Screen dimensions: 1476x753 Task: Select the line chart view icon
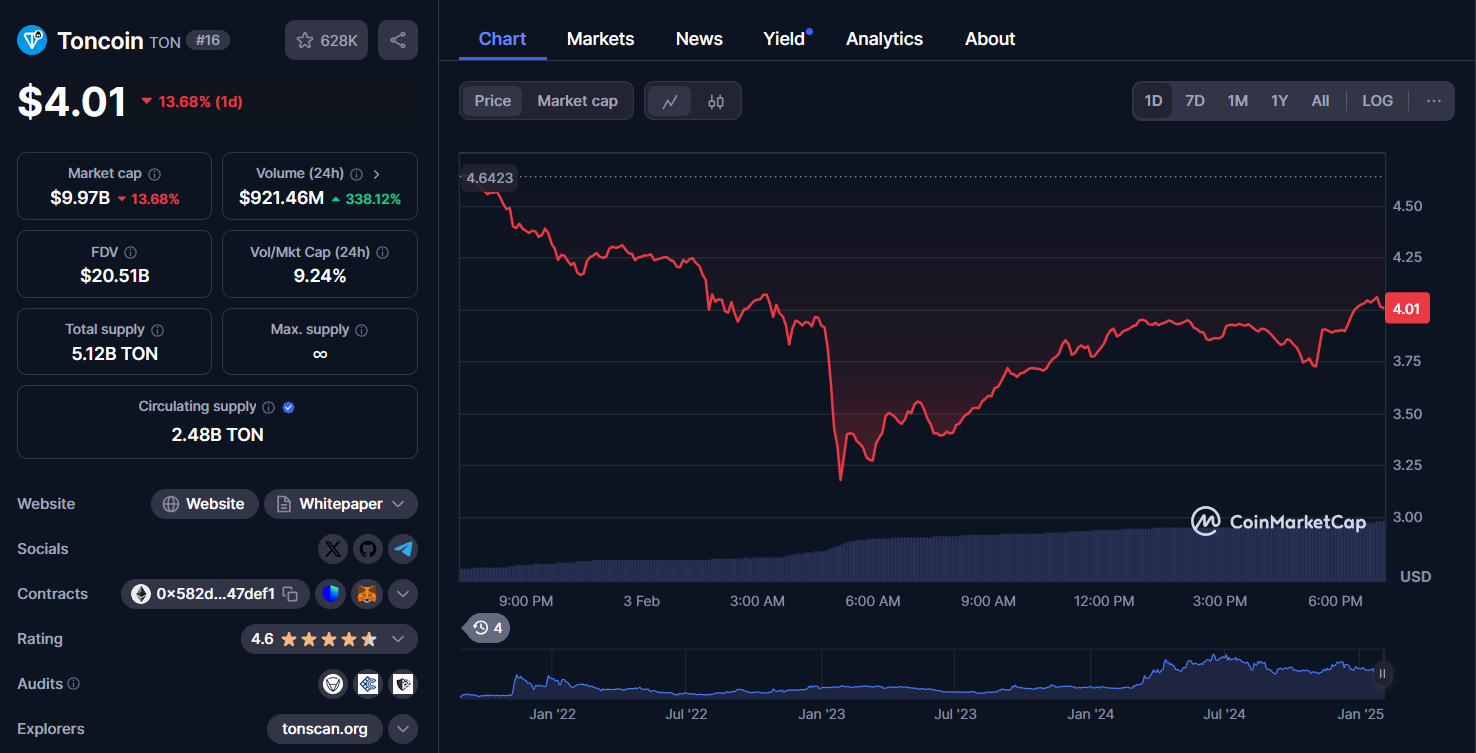669,100
